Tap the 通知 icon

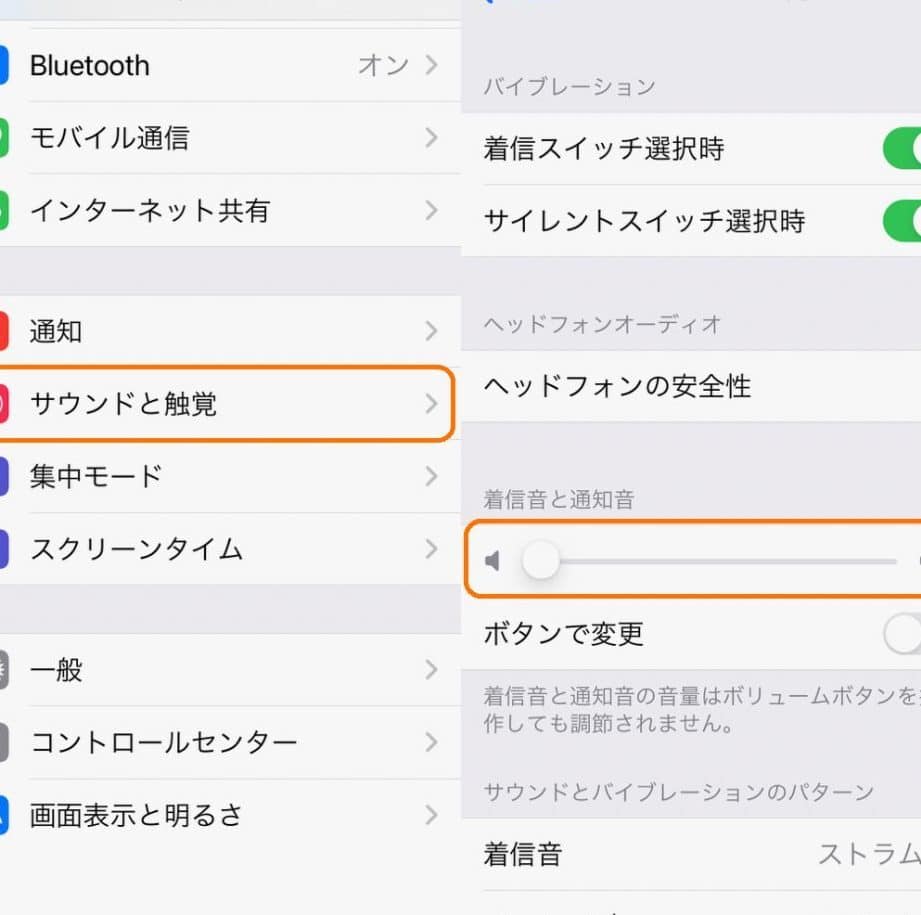coord(4,331)
